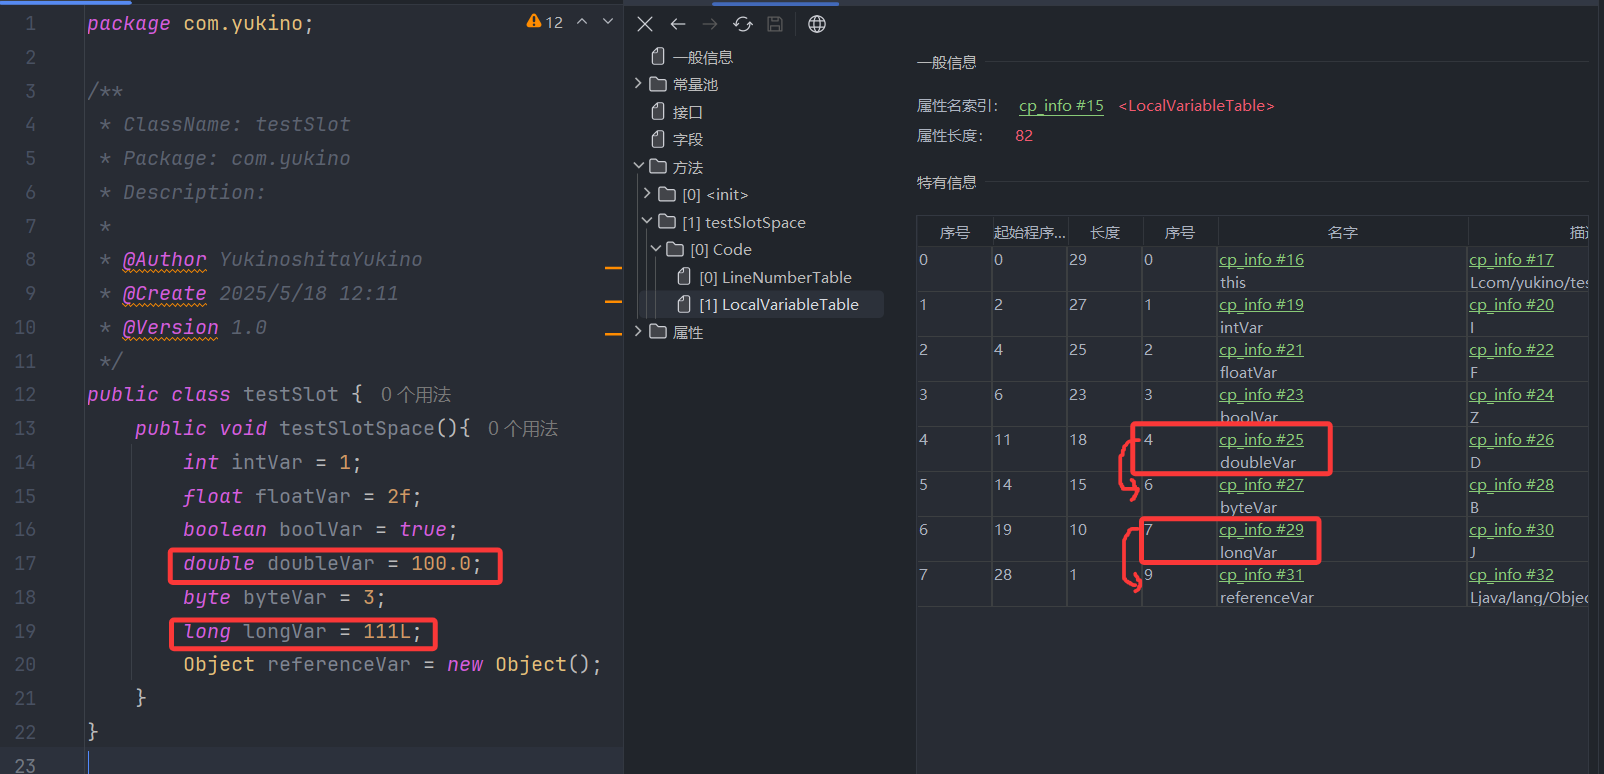
Task: Expand the 常量池 tree node
Action: 638,84
